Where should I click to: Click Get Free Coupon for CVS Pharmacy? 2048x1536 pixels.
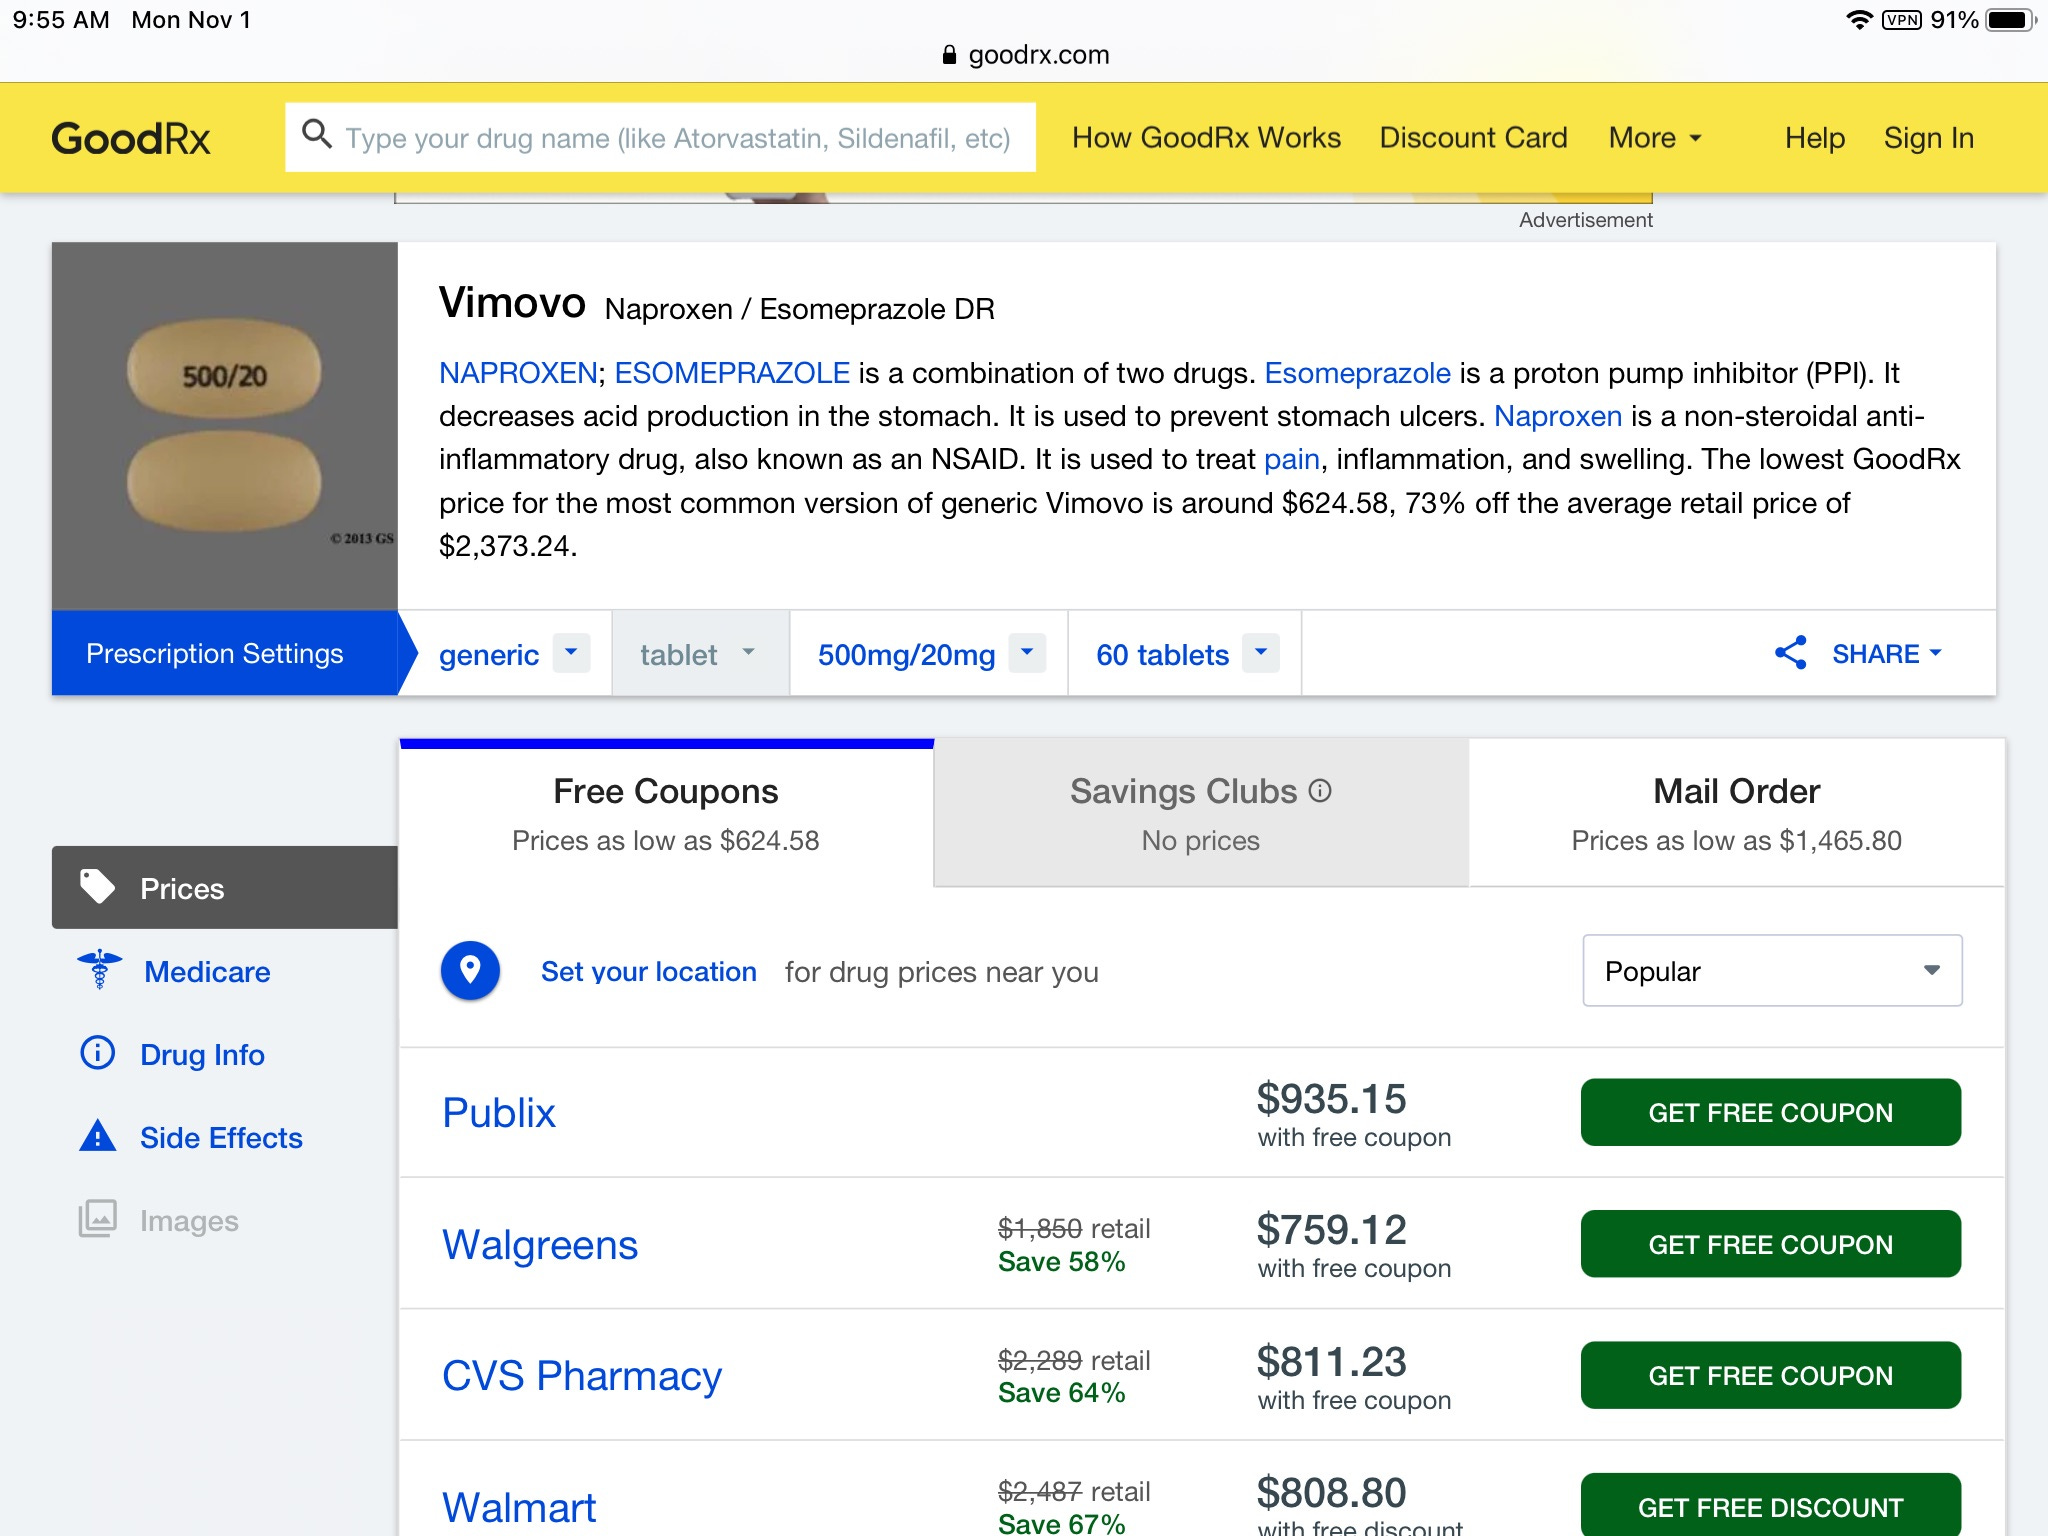pyautogui.click(x=1770, y=1375)
